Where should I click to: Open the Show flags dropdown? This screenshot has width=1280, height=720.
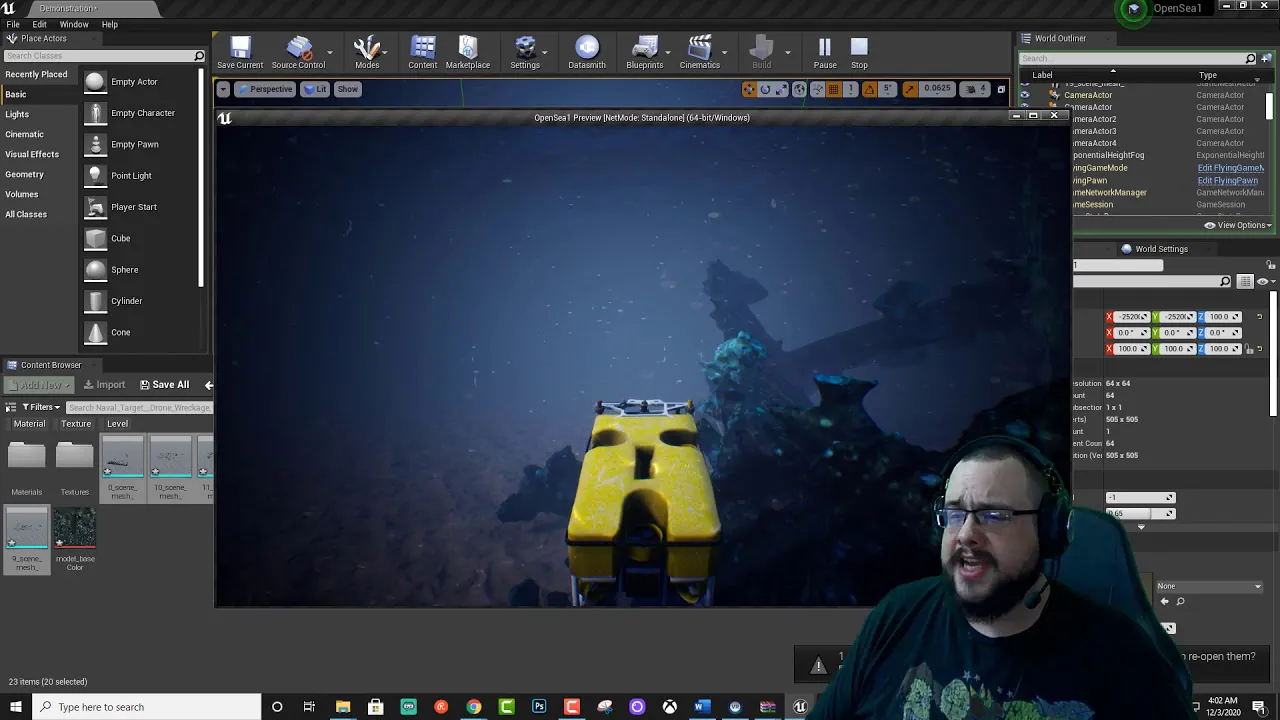click(x=347, y=89)
